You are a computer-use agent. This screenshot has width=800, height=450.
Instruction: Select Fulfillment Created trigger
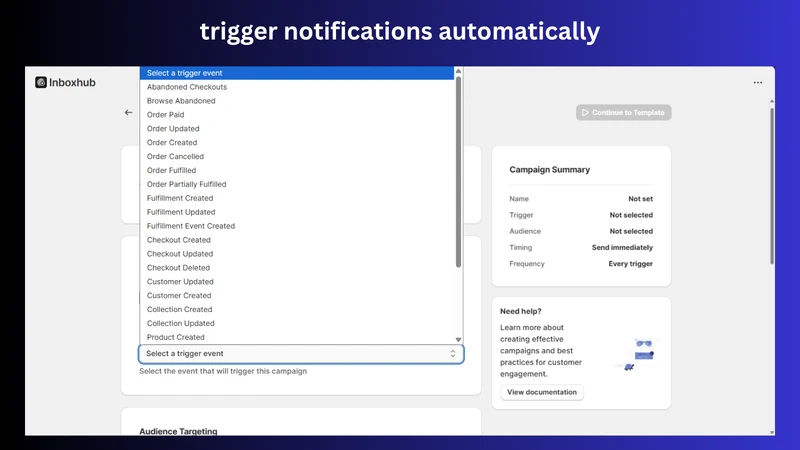297,198
